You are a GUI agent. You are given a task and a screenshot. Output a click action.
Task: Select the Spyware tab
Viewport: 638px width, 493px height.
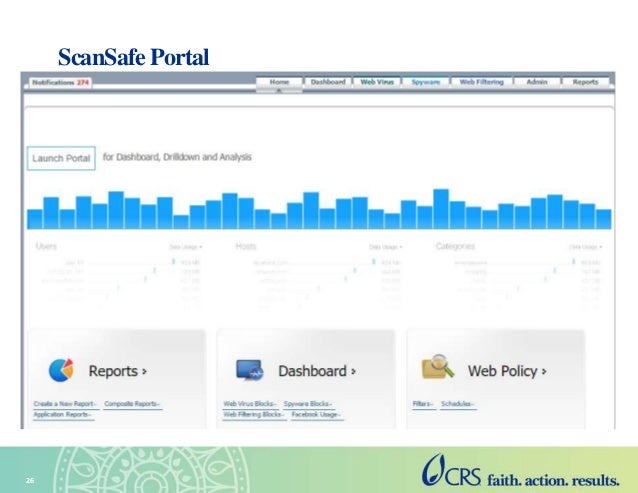426,82
